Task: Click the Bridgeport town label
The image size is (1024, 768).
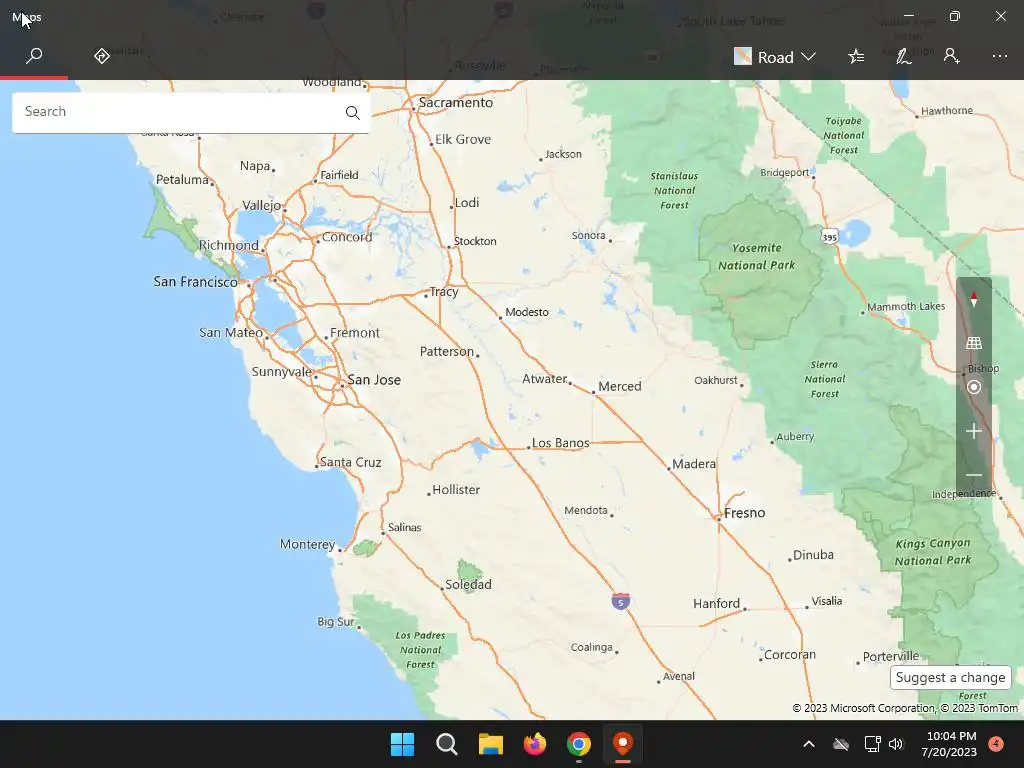Action: coord(784,172)
